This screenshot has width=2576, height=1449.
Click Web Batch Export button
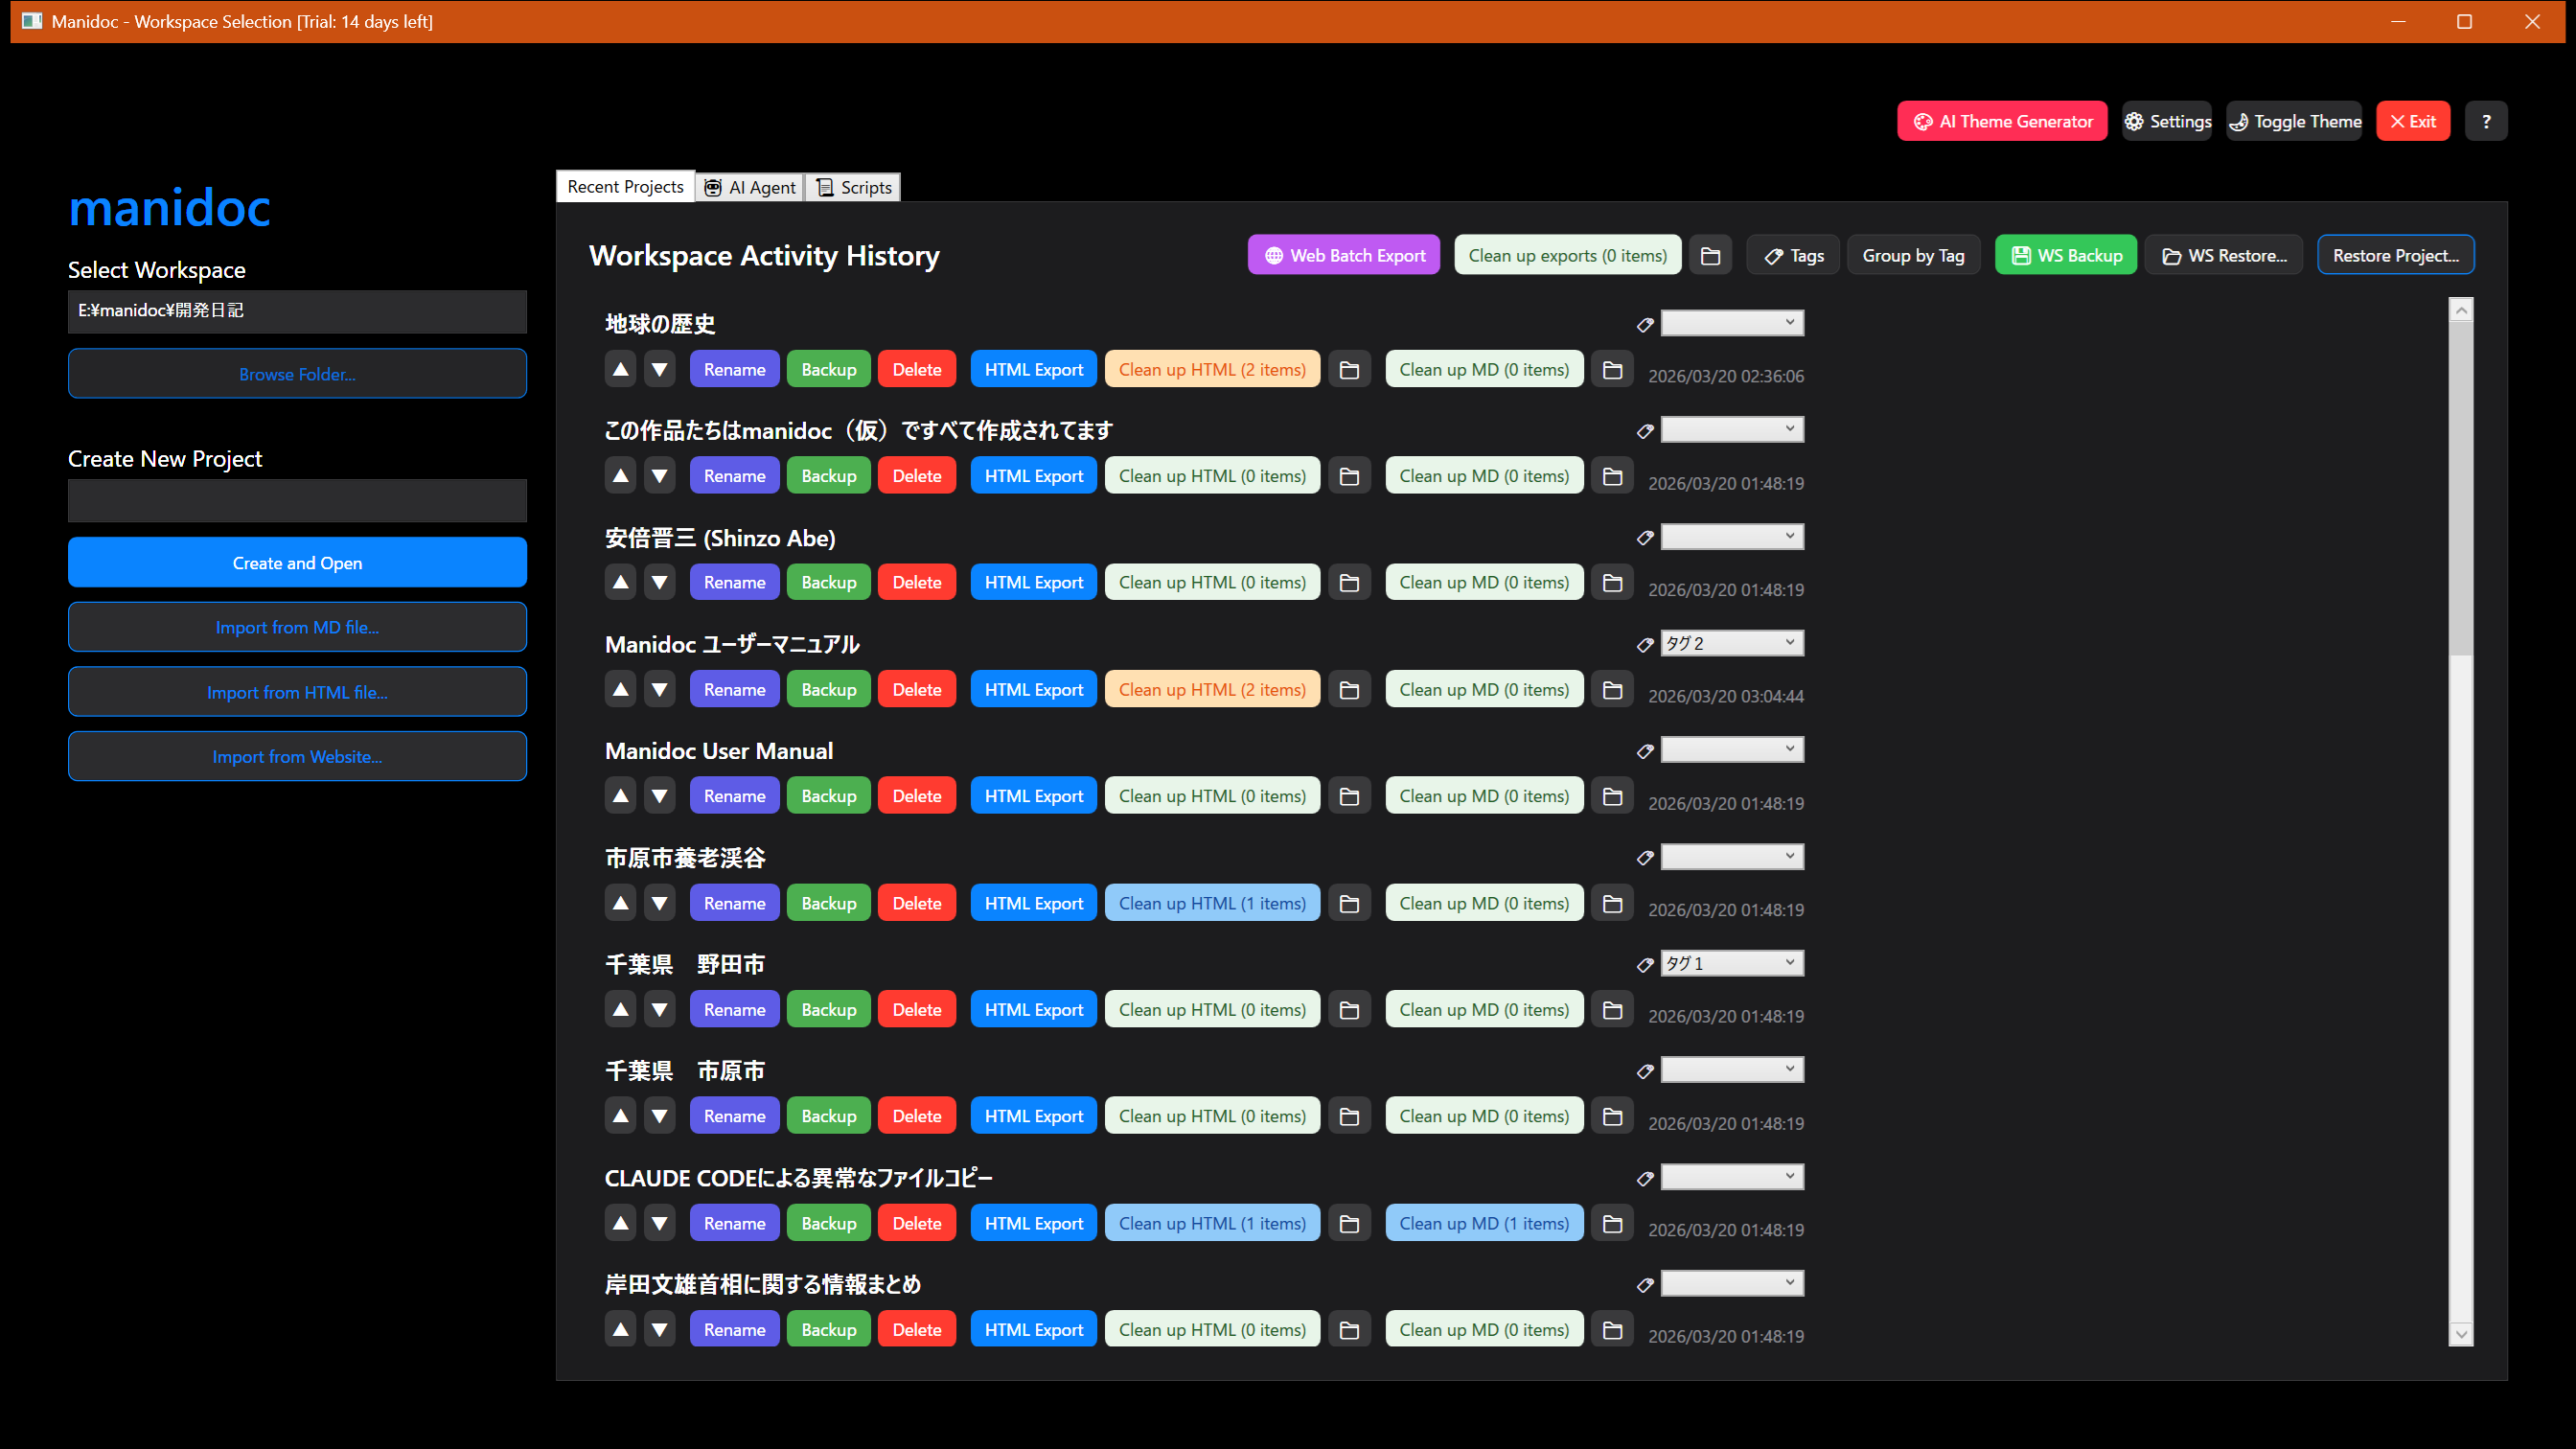click(x=1344, y=256)
